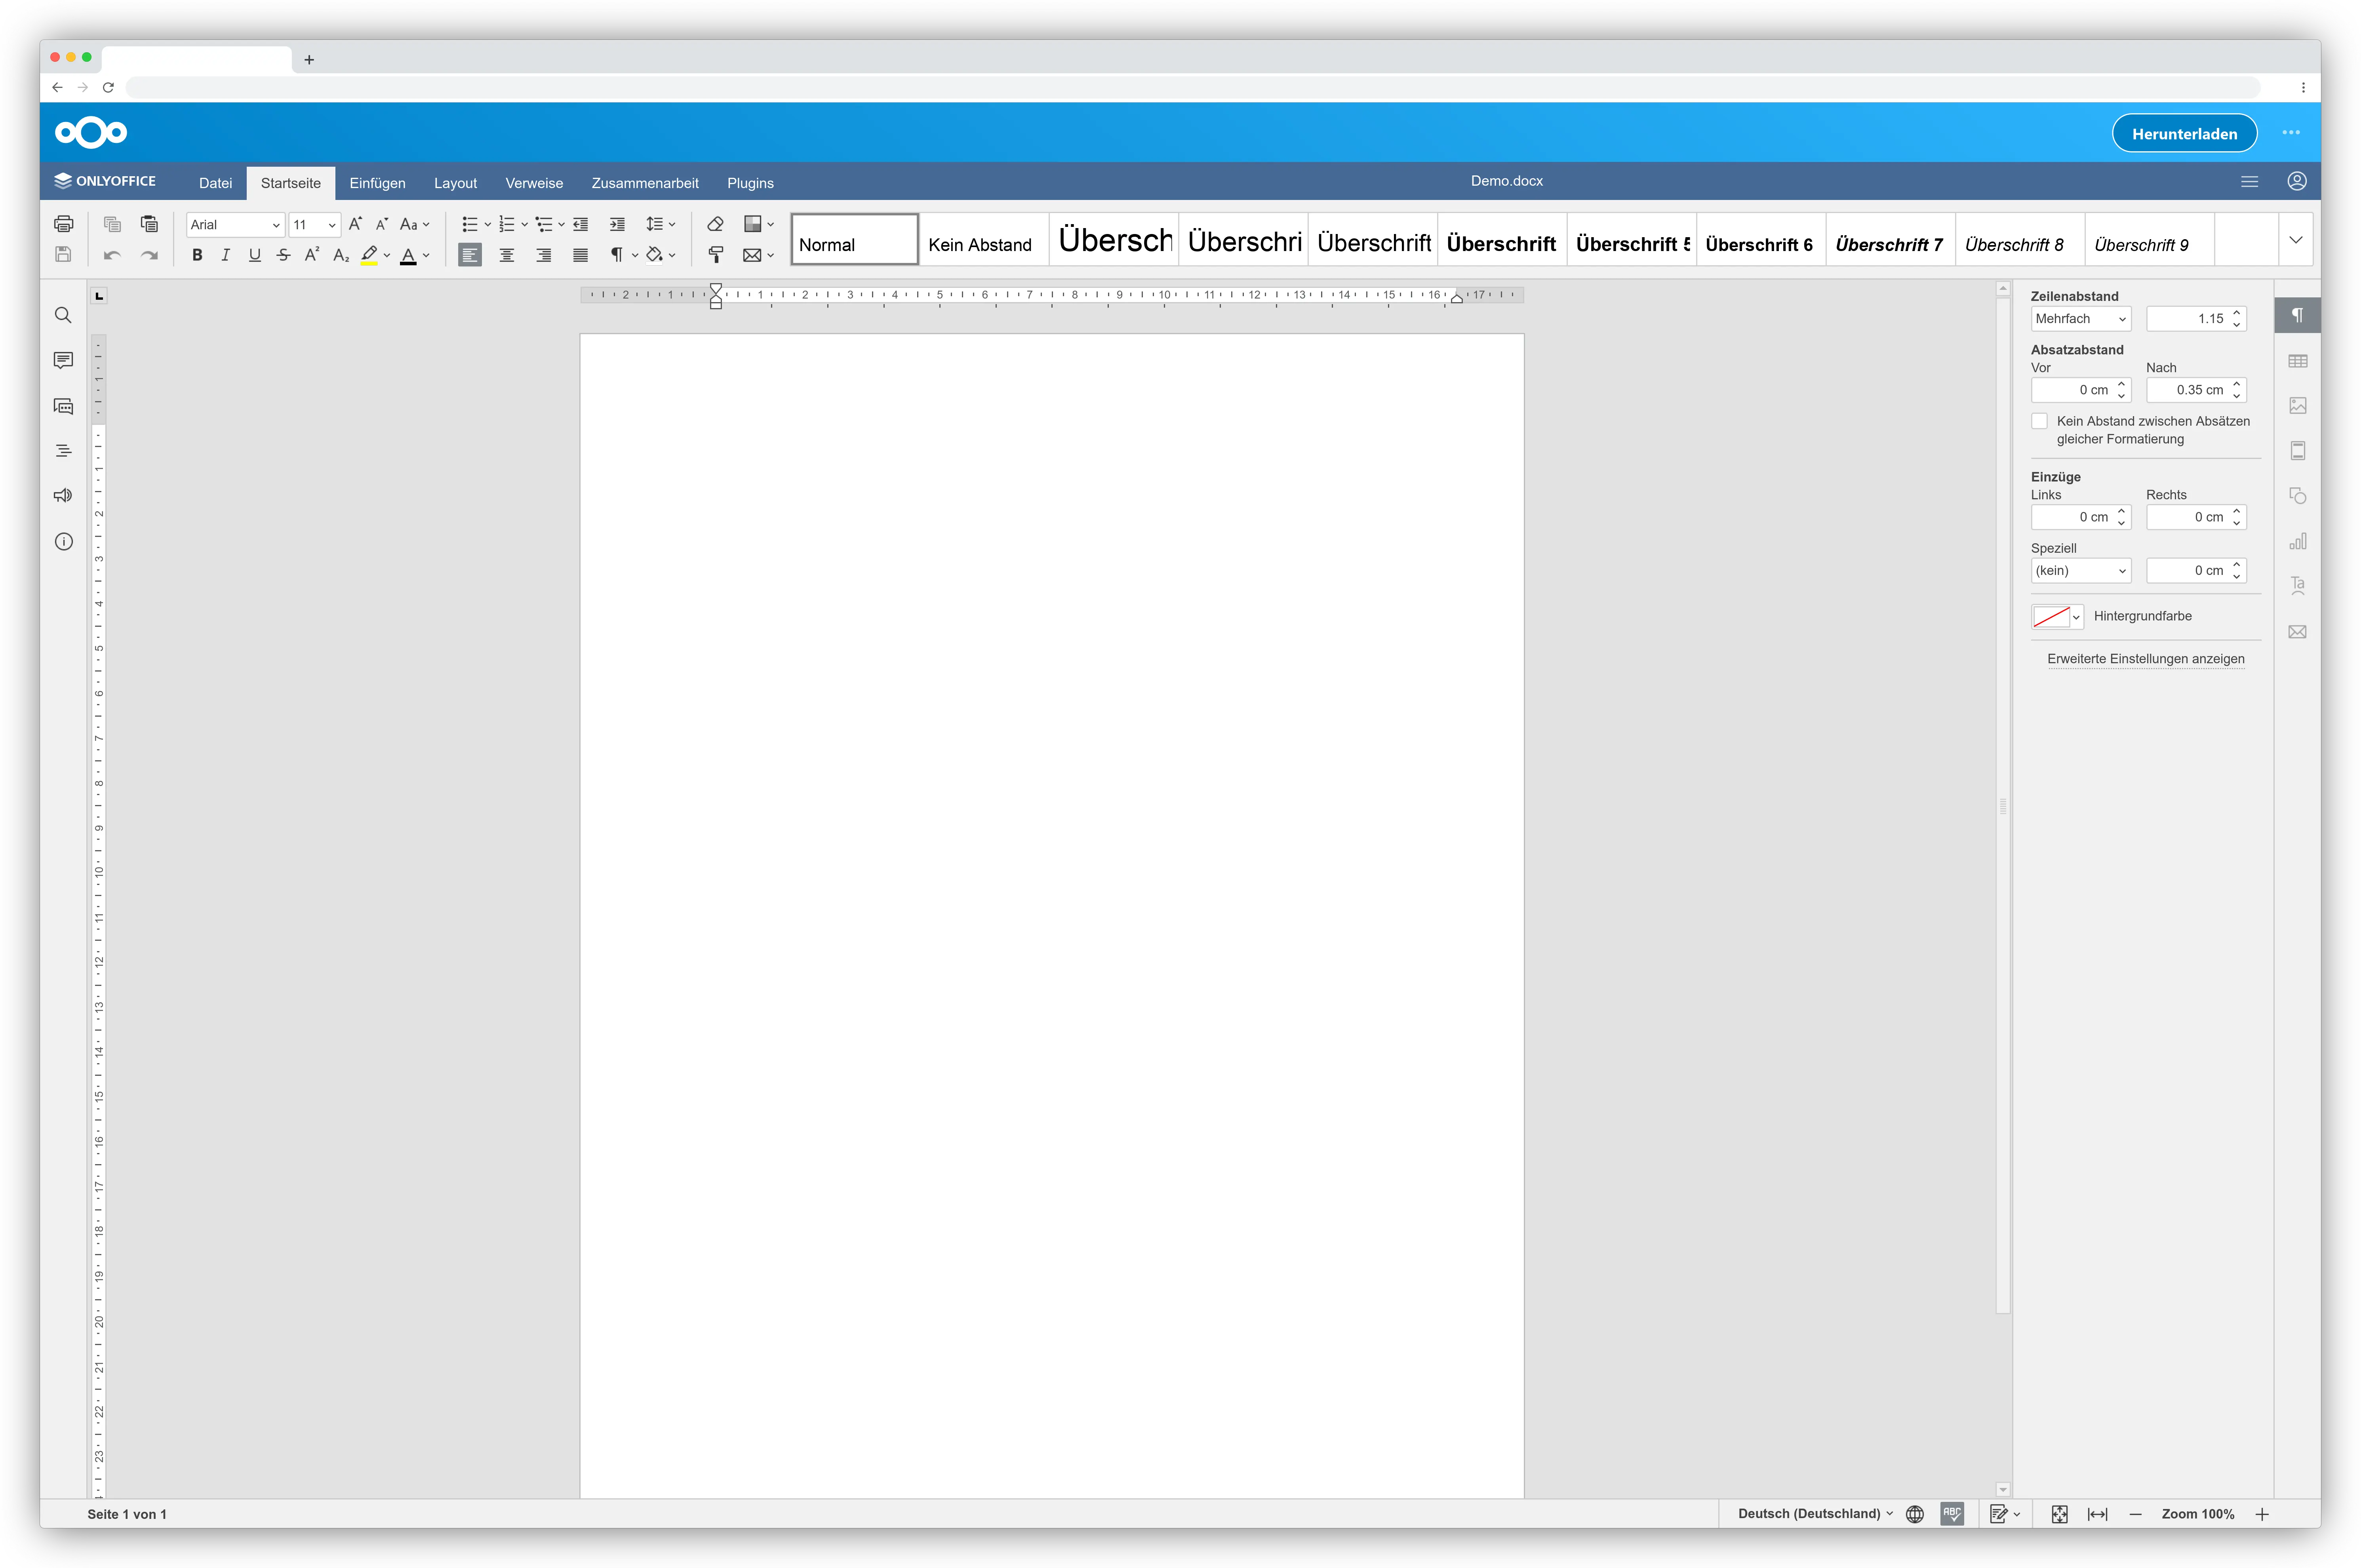The image size is (2361, 1568).
Task: Zoom in with the plus button
Action: 2262,1514
